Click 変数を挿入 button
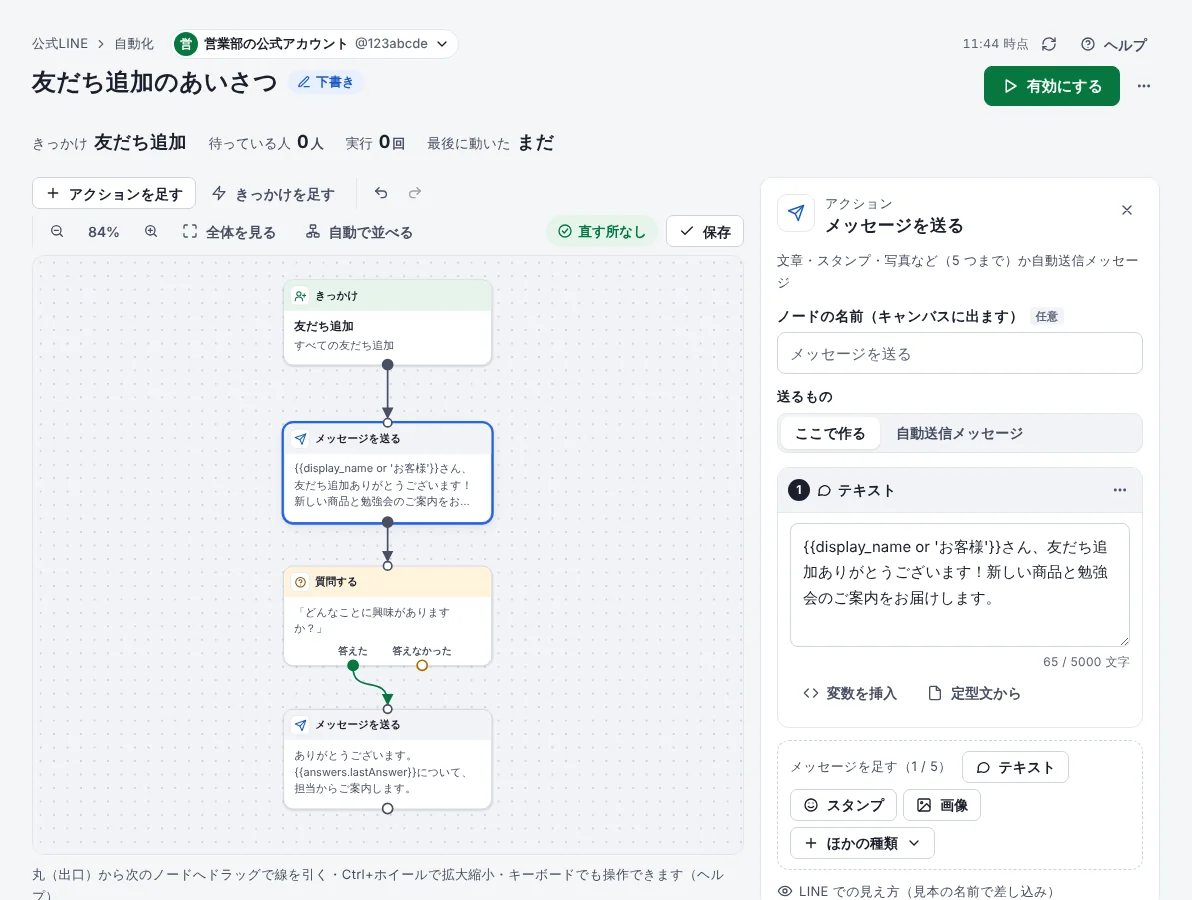 (x=850, y=693)
